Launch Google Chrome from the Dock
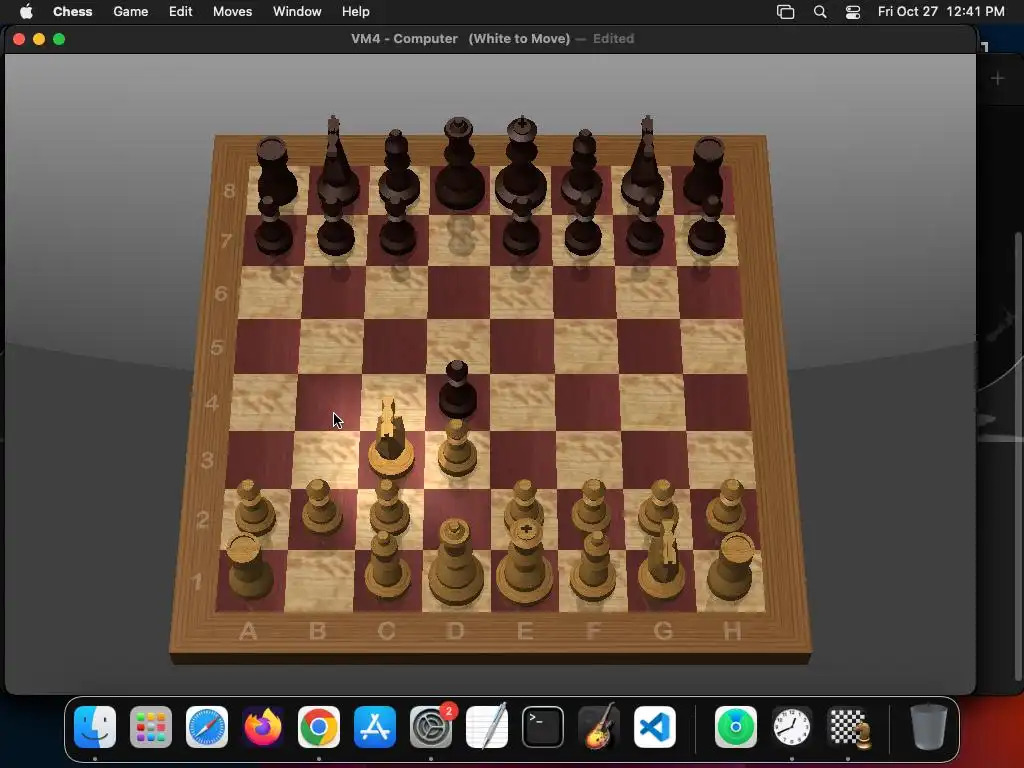The image size is (1024, 768). click(319, 727)
